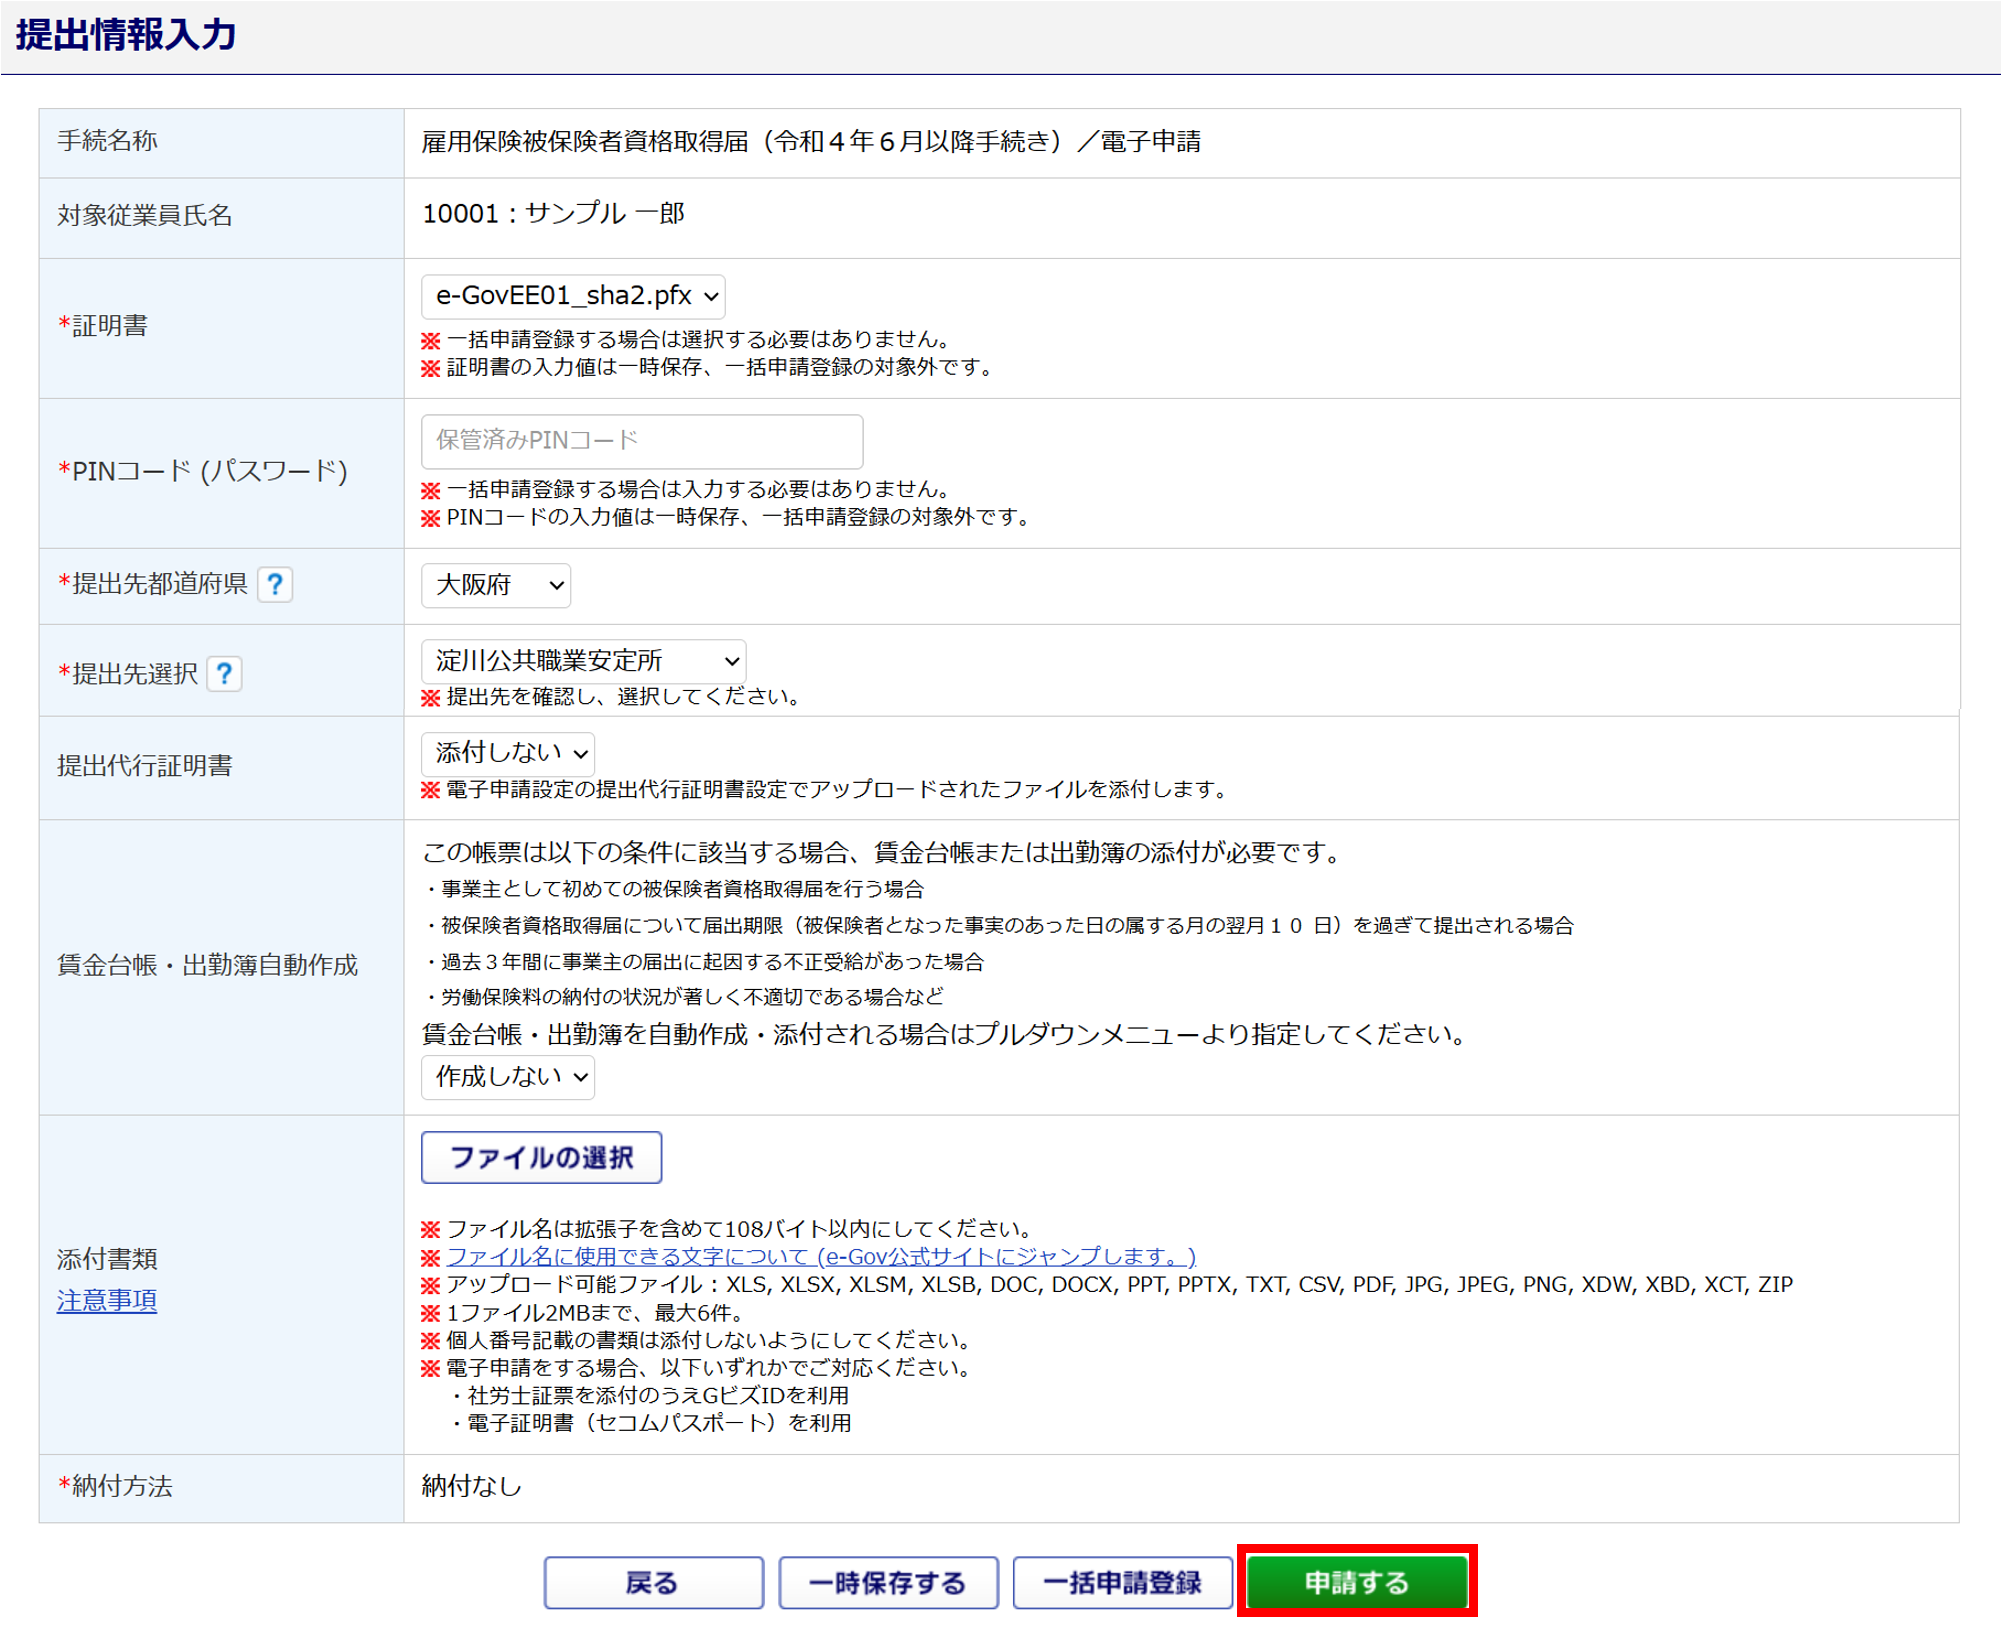Open the 添付しない proxy certificate dropdown

coord(508,753)
